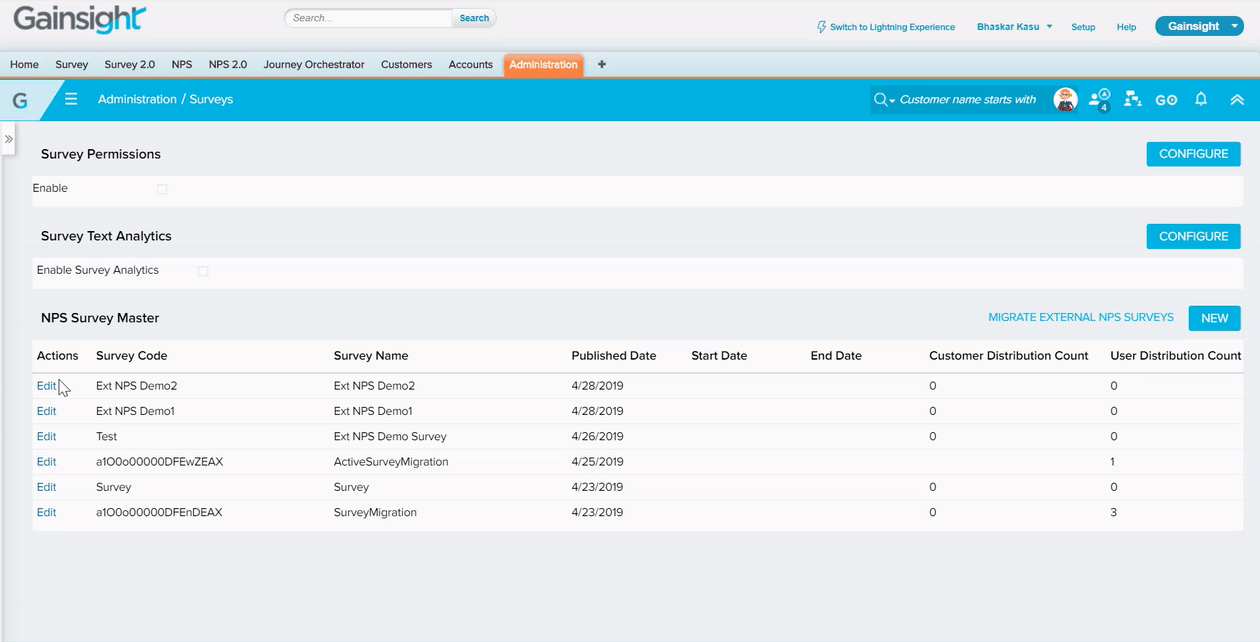Click the Start Date column header
This screenshot has width=1260, height=642.
(719, 356)
